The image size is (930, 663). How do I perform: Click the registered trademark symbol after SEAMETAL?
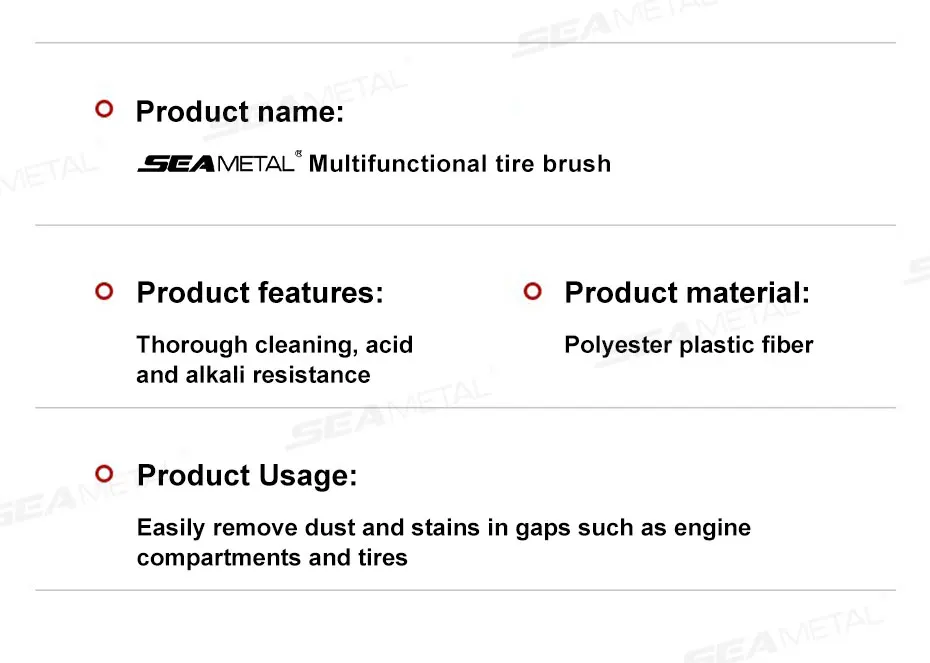pos(298,154)
